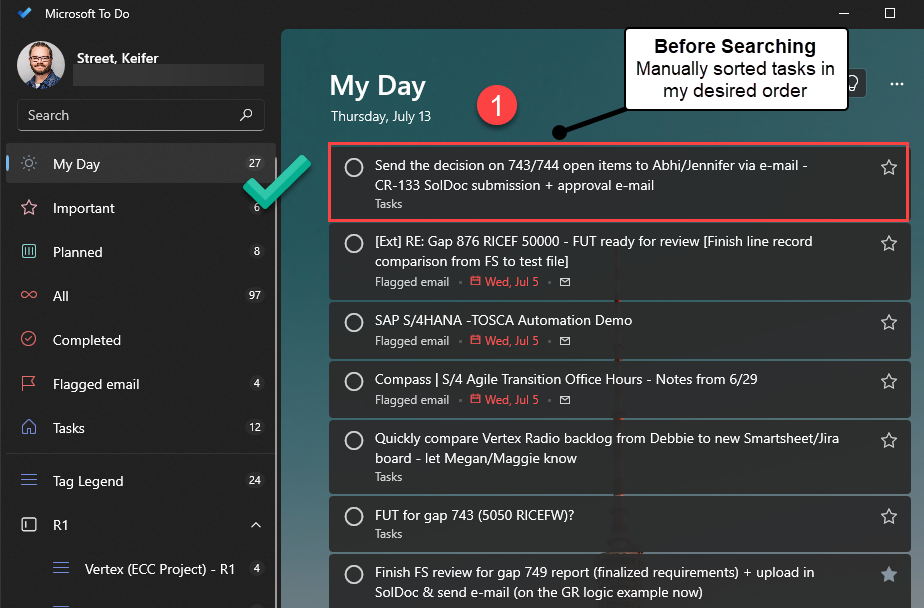Star the SAP S/4HANA TOSCA Automation Demo task

tap(889, 322)
